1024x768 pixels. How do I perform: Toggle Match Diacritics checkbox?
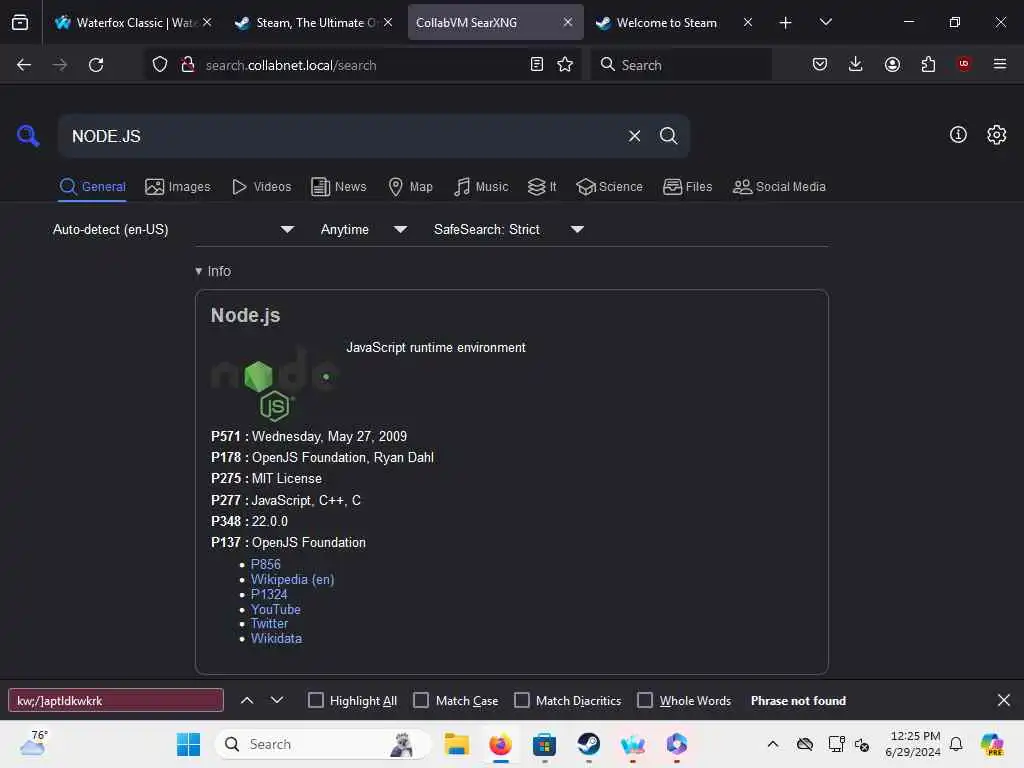pos(522,701)
